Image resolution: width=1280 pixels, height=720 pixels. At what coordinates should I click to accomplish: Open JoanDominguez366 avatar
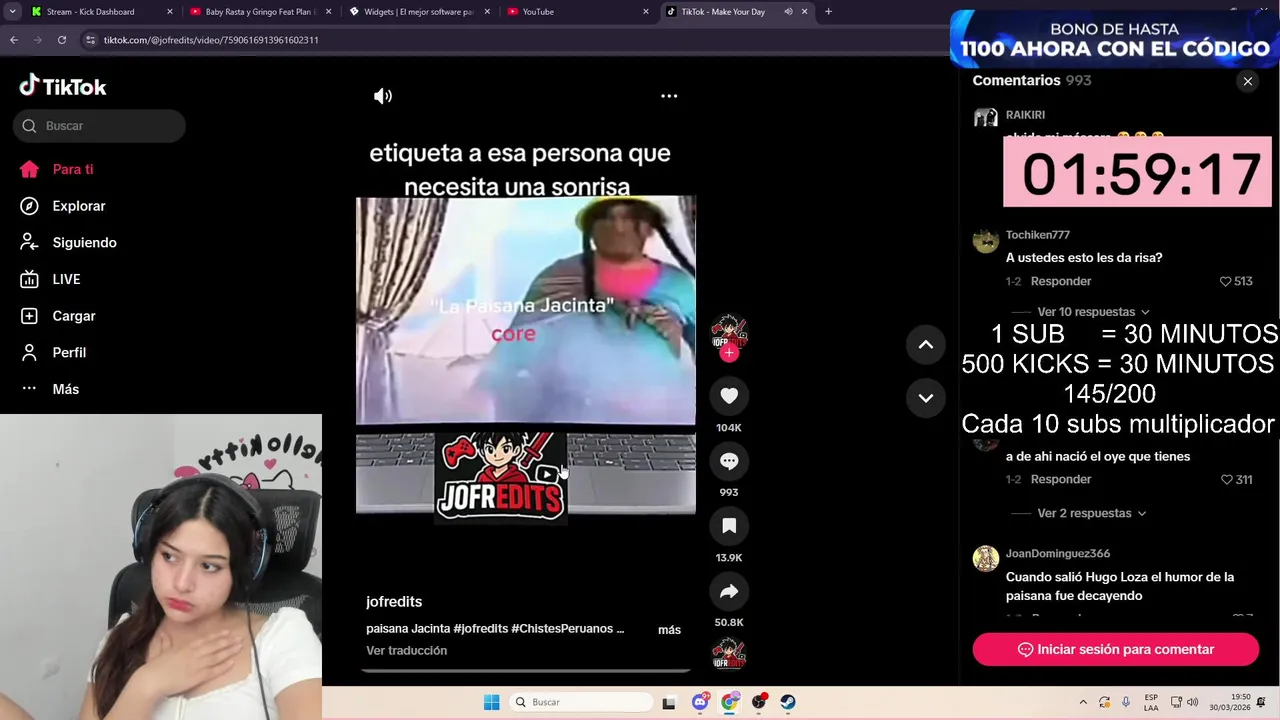[x=986, y=558]
